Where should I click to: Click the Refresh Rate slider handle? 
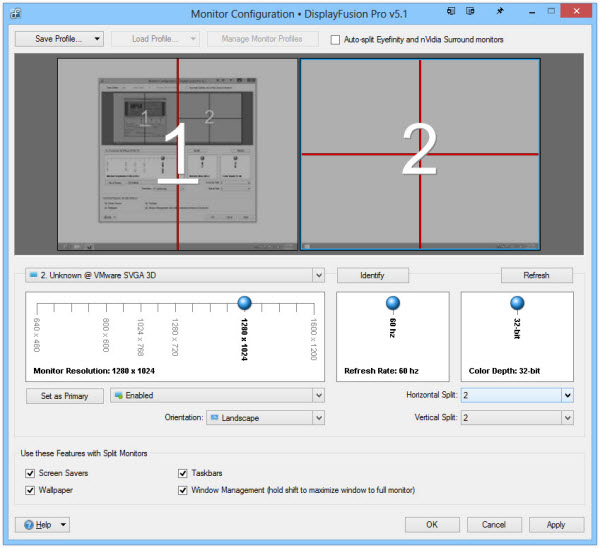[393, 303]
